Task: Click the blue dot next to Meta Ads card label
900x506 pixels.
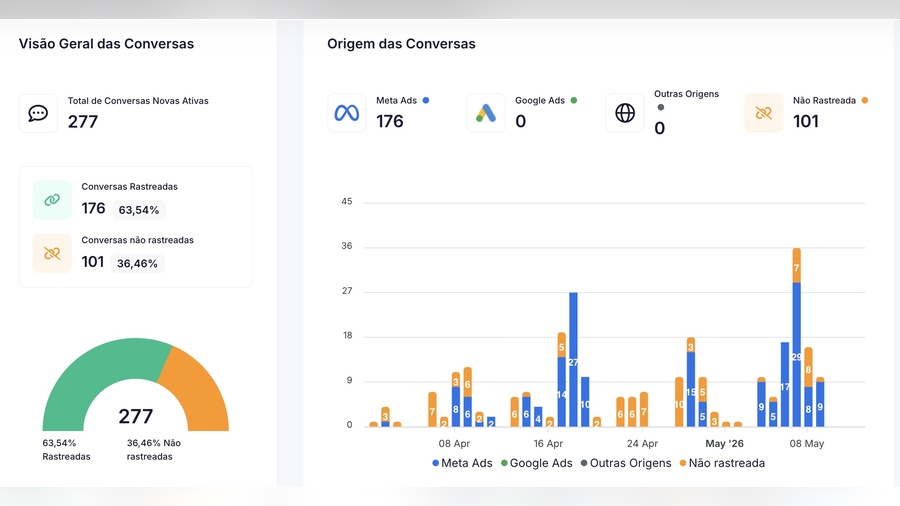Action: pyautogui.click(x=426, y=100)
